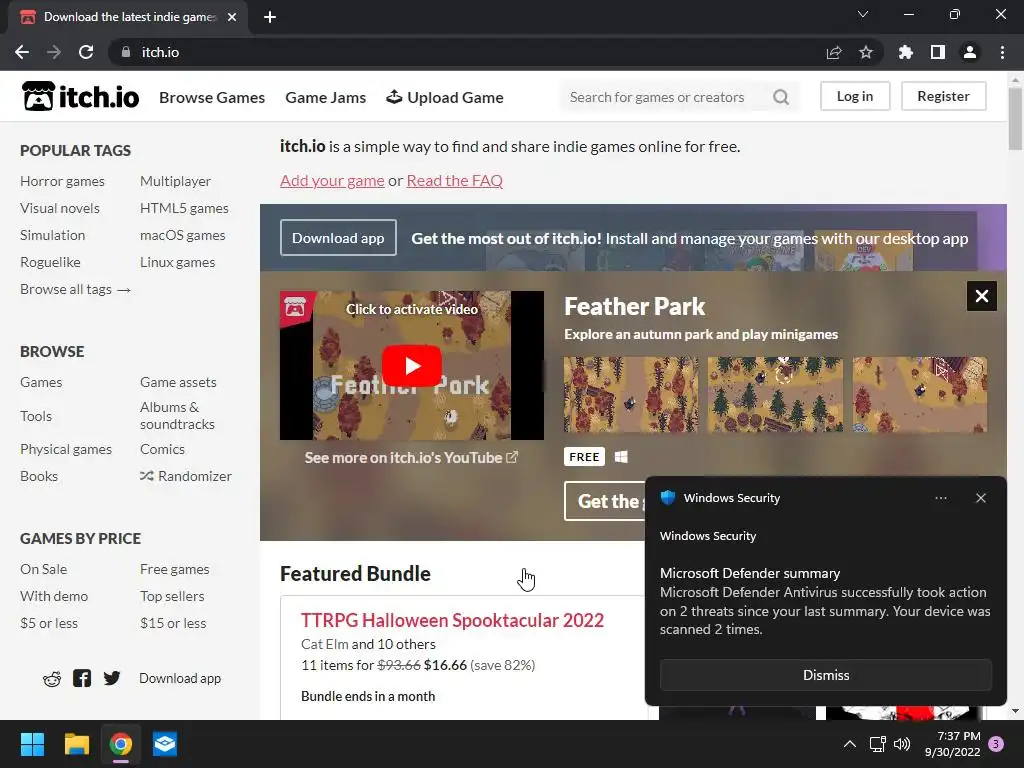Click the share page icon
1024x768 pixels.
[x=834, y=52]
